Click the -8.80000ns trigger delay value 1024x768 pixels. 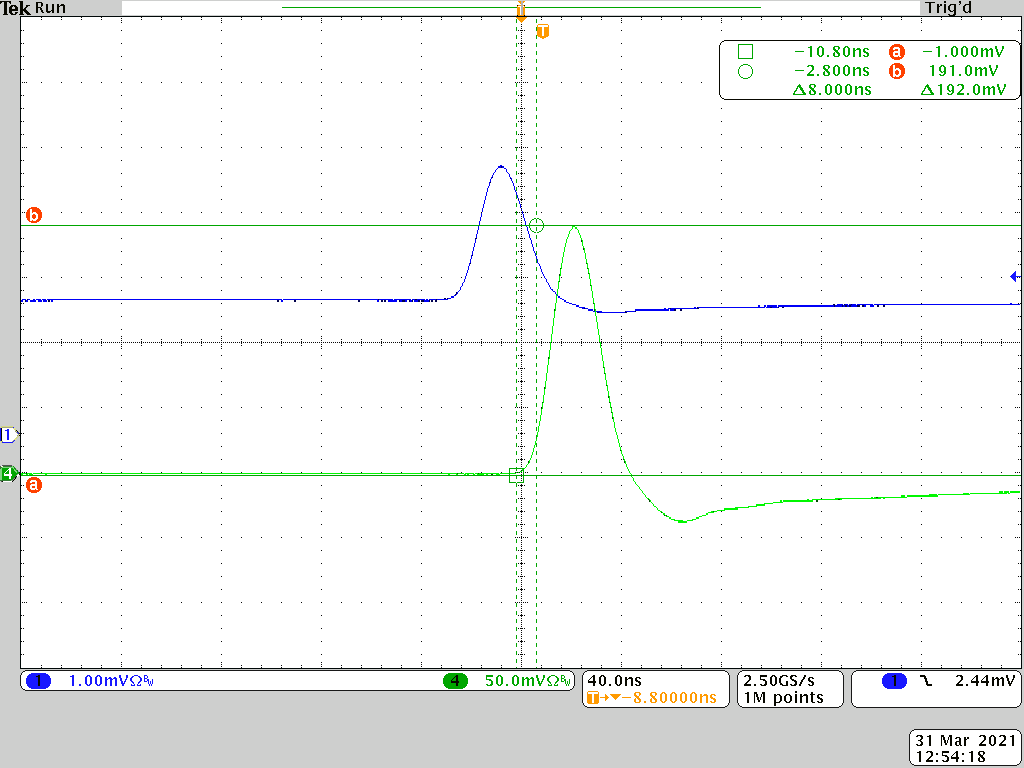(669, 697)
